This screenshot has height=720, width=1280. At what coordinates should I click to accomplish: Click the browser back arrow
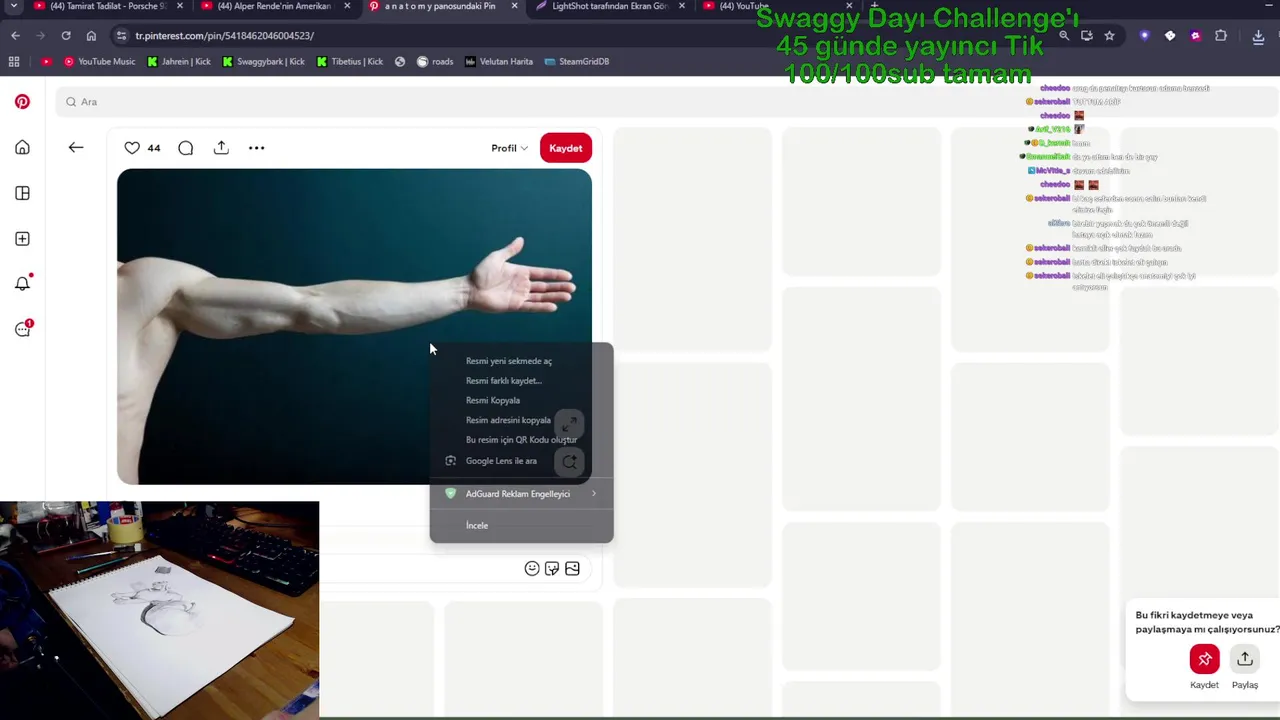(15, 36)
